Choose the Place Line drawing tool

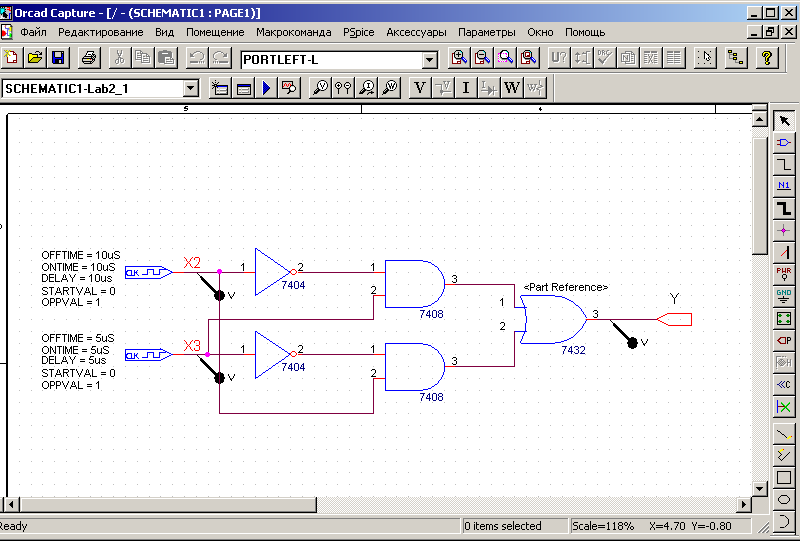pos(784,434)
